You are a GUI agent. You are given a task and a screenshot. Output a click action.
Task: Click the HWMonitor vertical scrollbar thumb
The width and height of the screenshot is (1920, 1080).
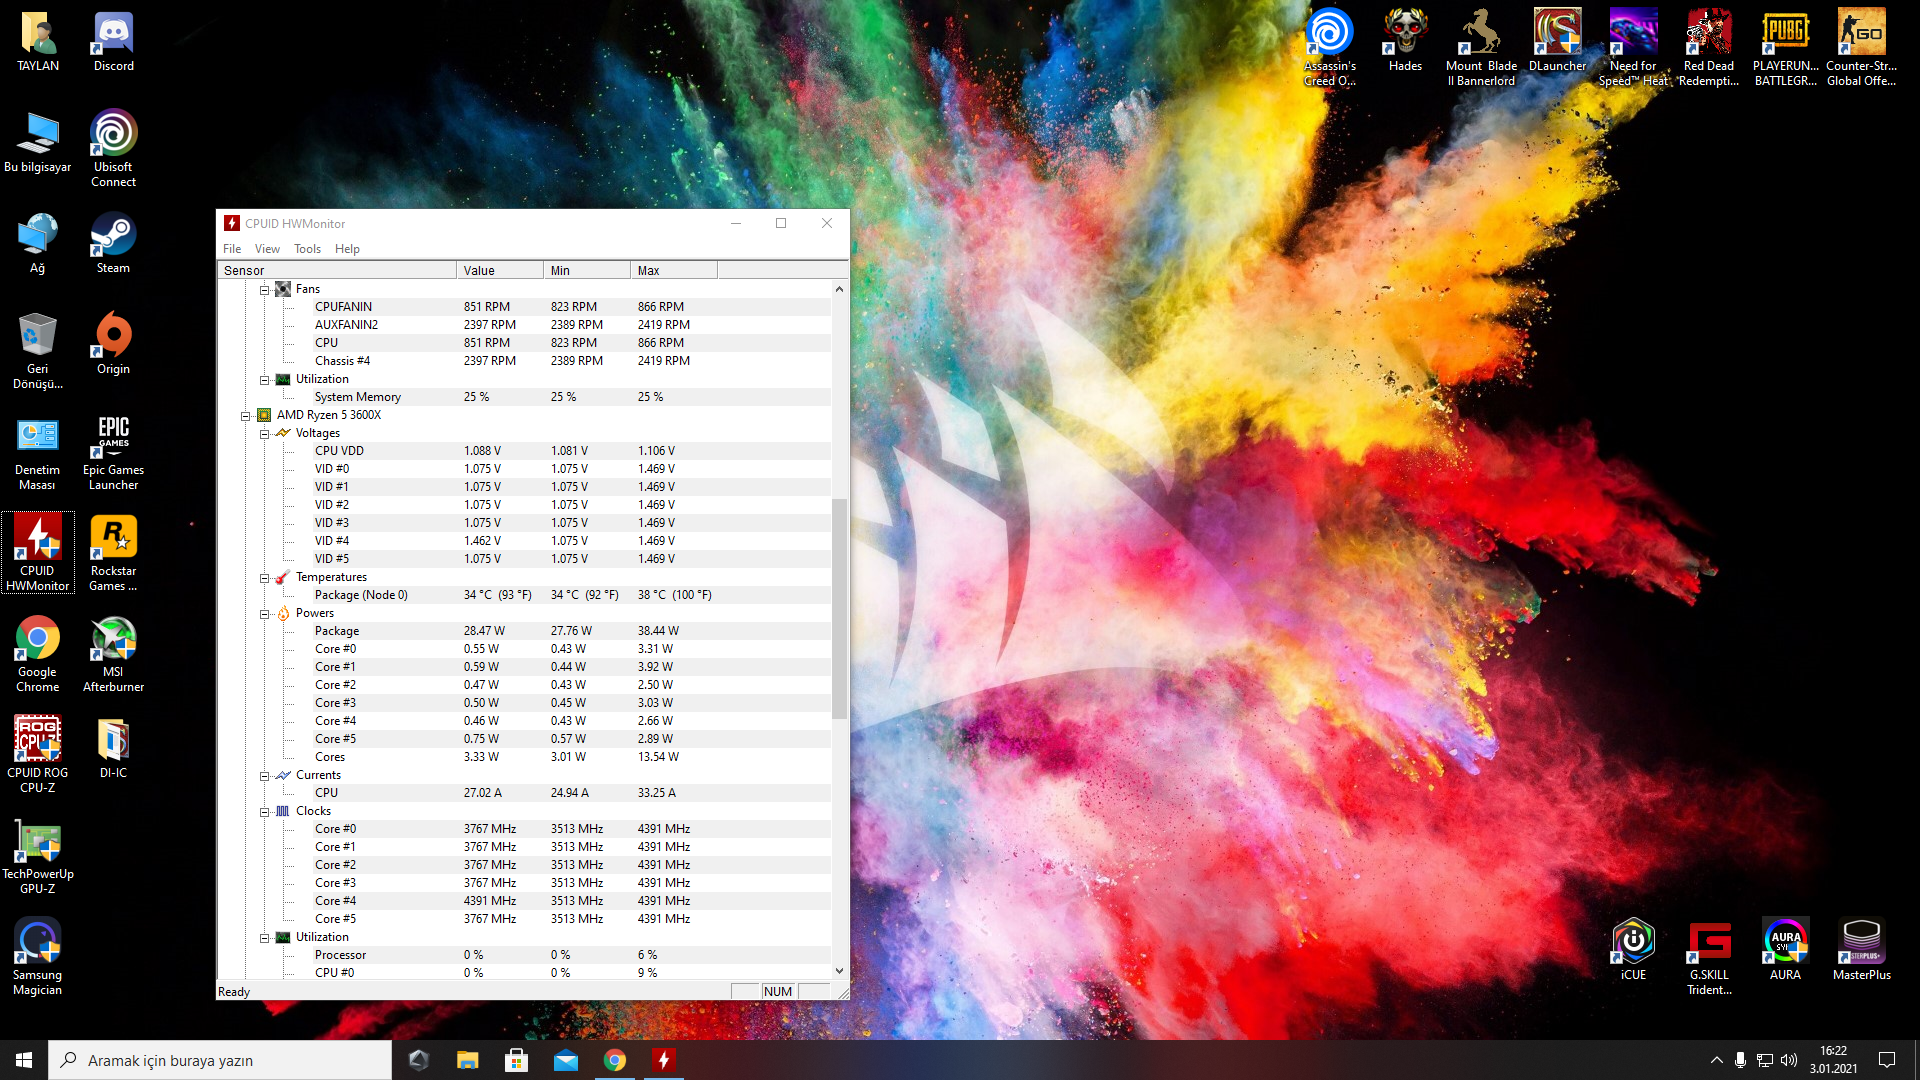839,608
